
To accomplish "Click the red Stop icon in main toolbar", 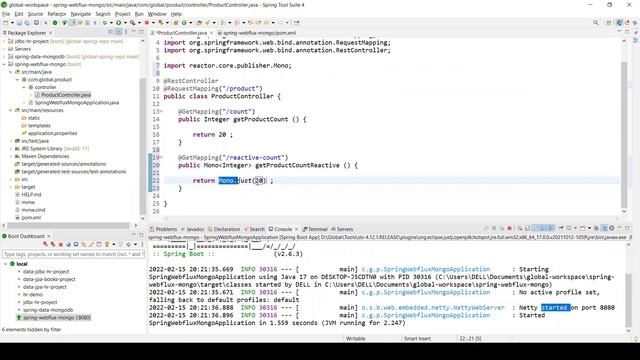I will point(147,23).
